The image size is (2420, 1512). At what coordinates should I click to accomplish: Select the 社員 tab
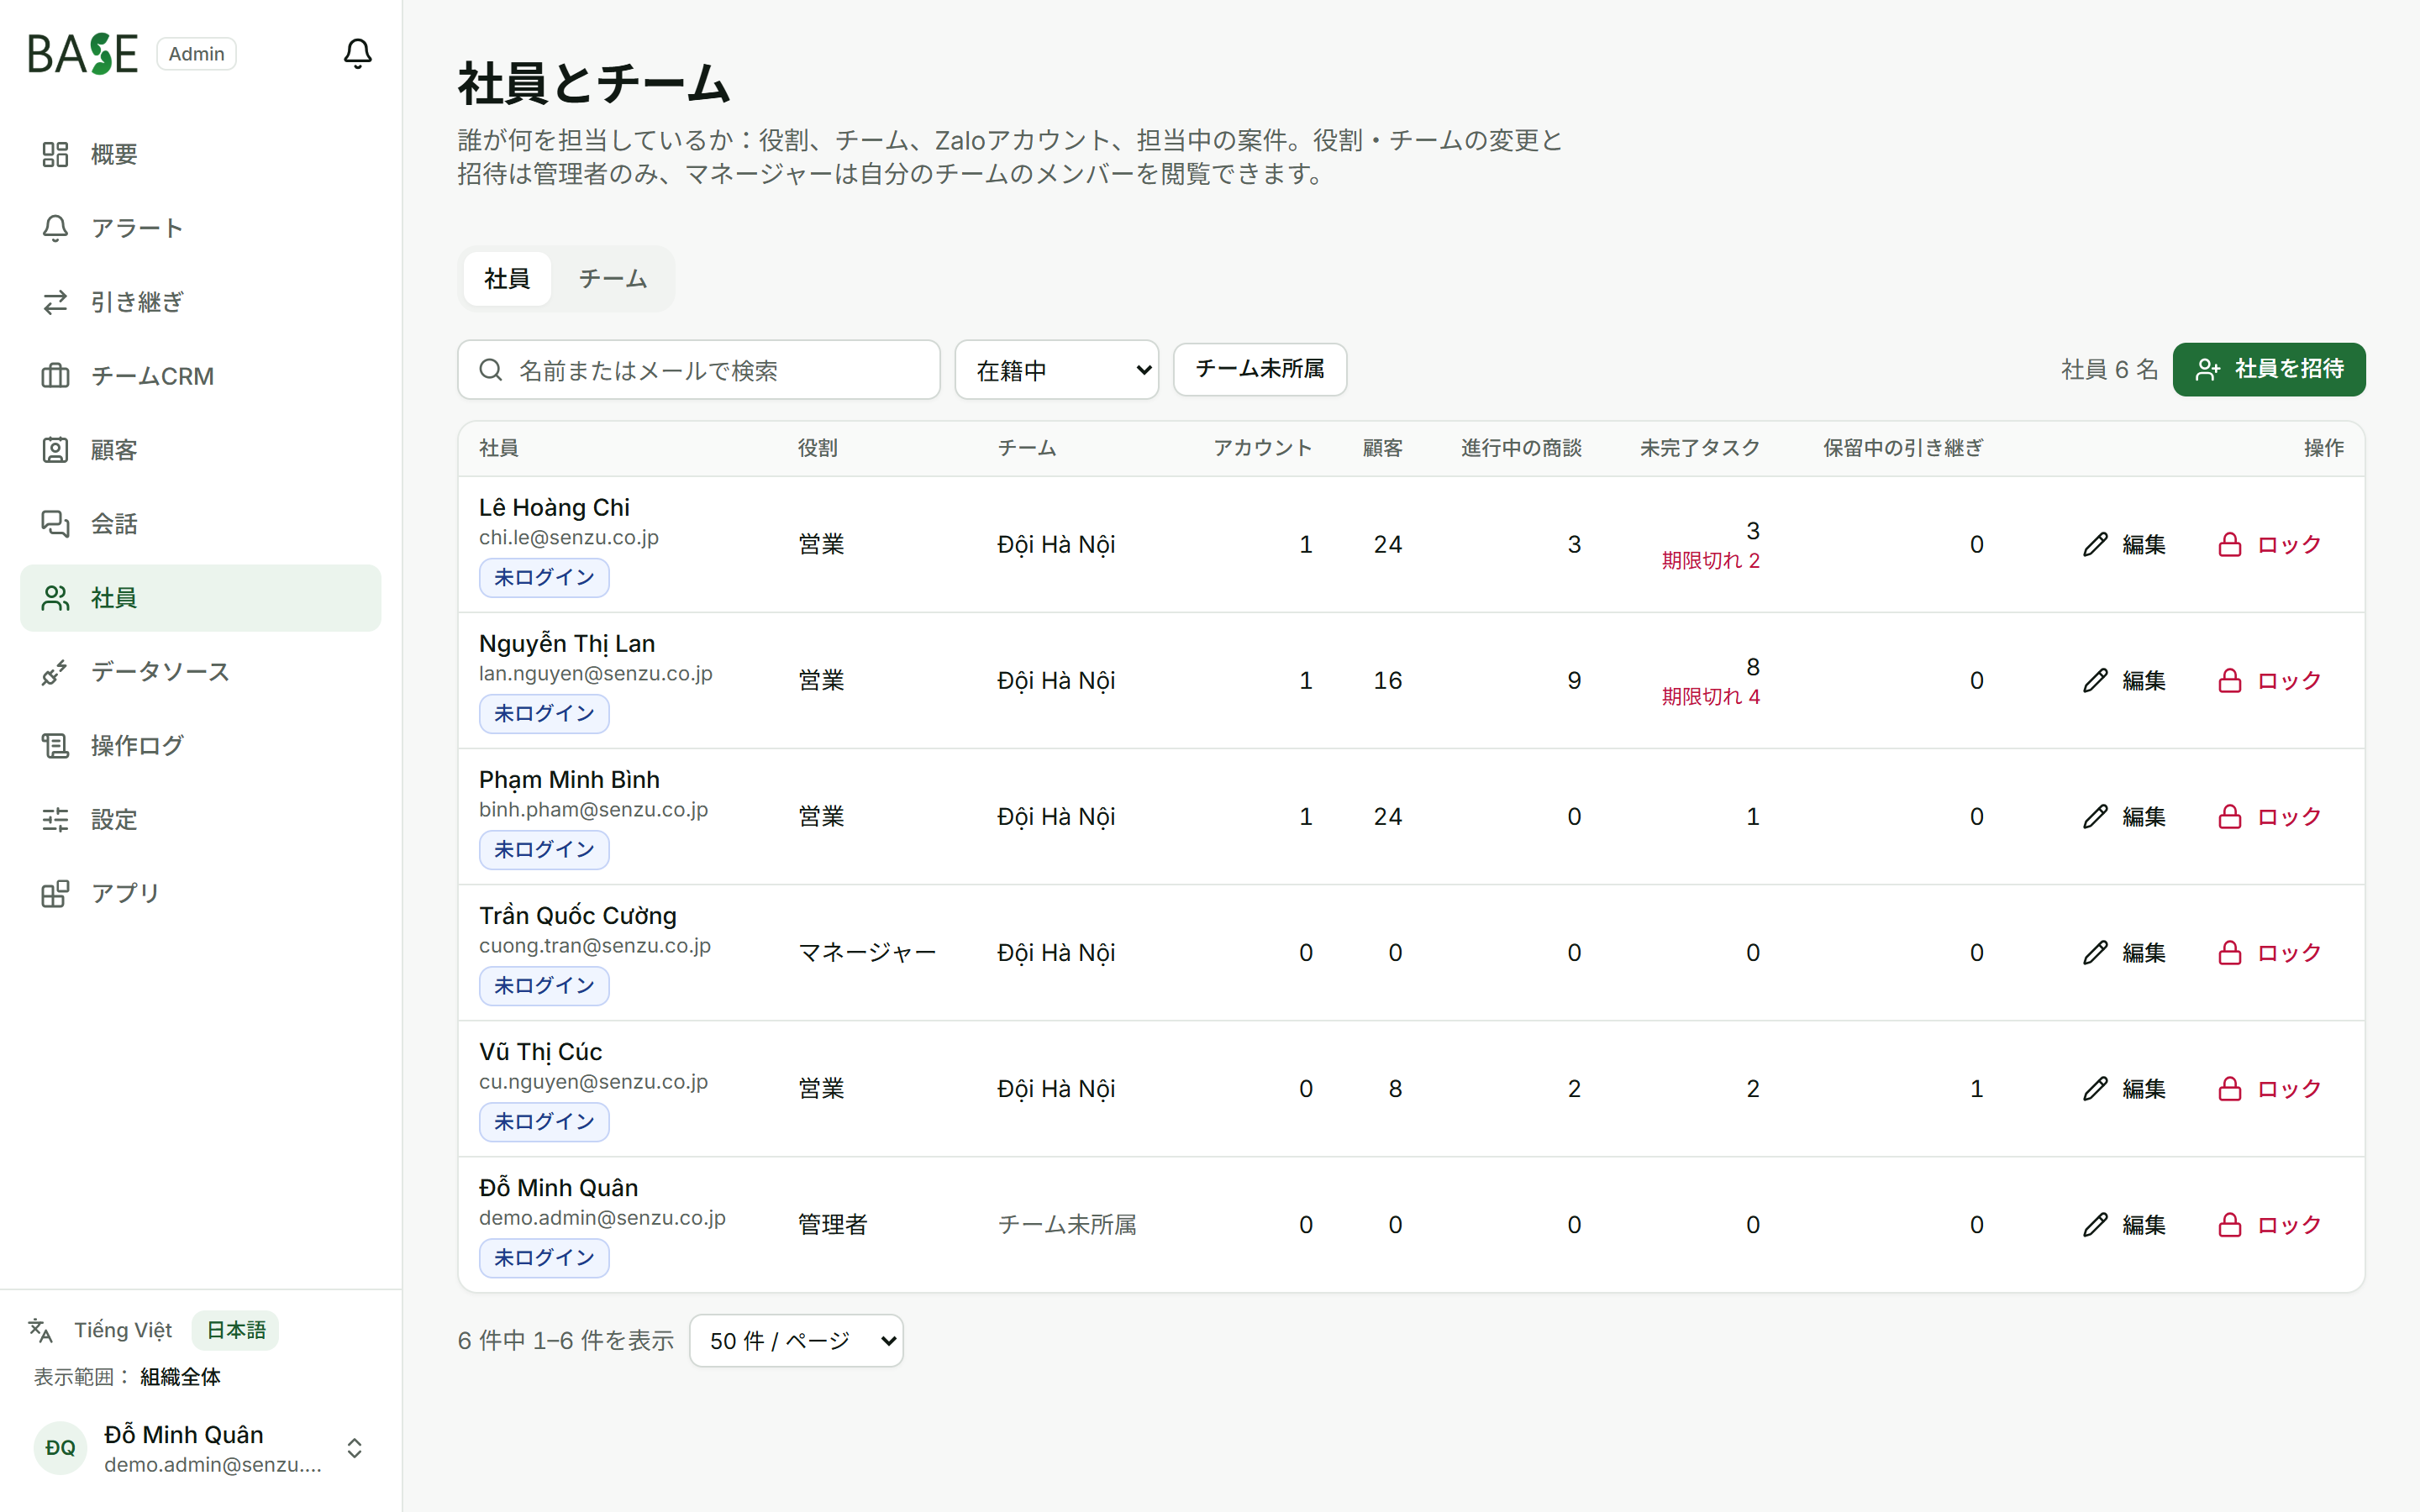click(507, 279)
